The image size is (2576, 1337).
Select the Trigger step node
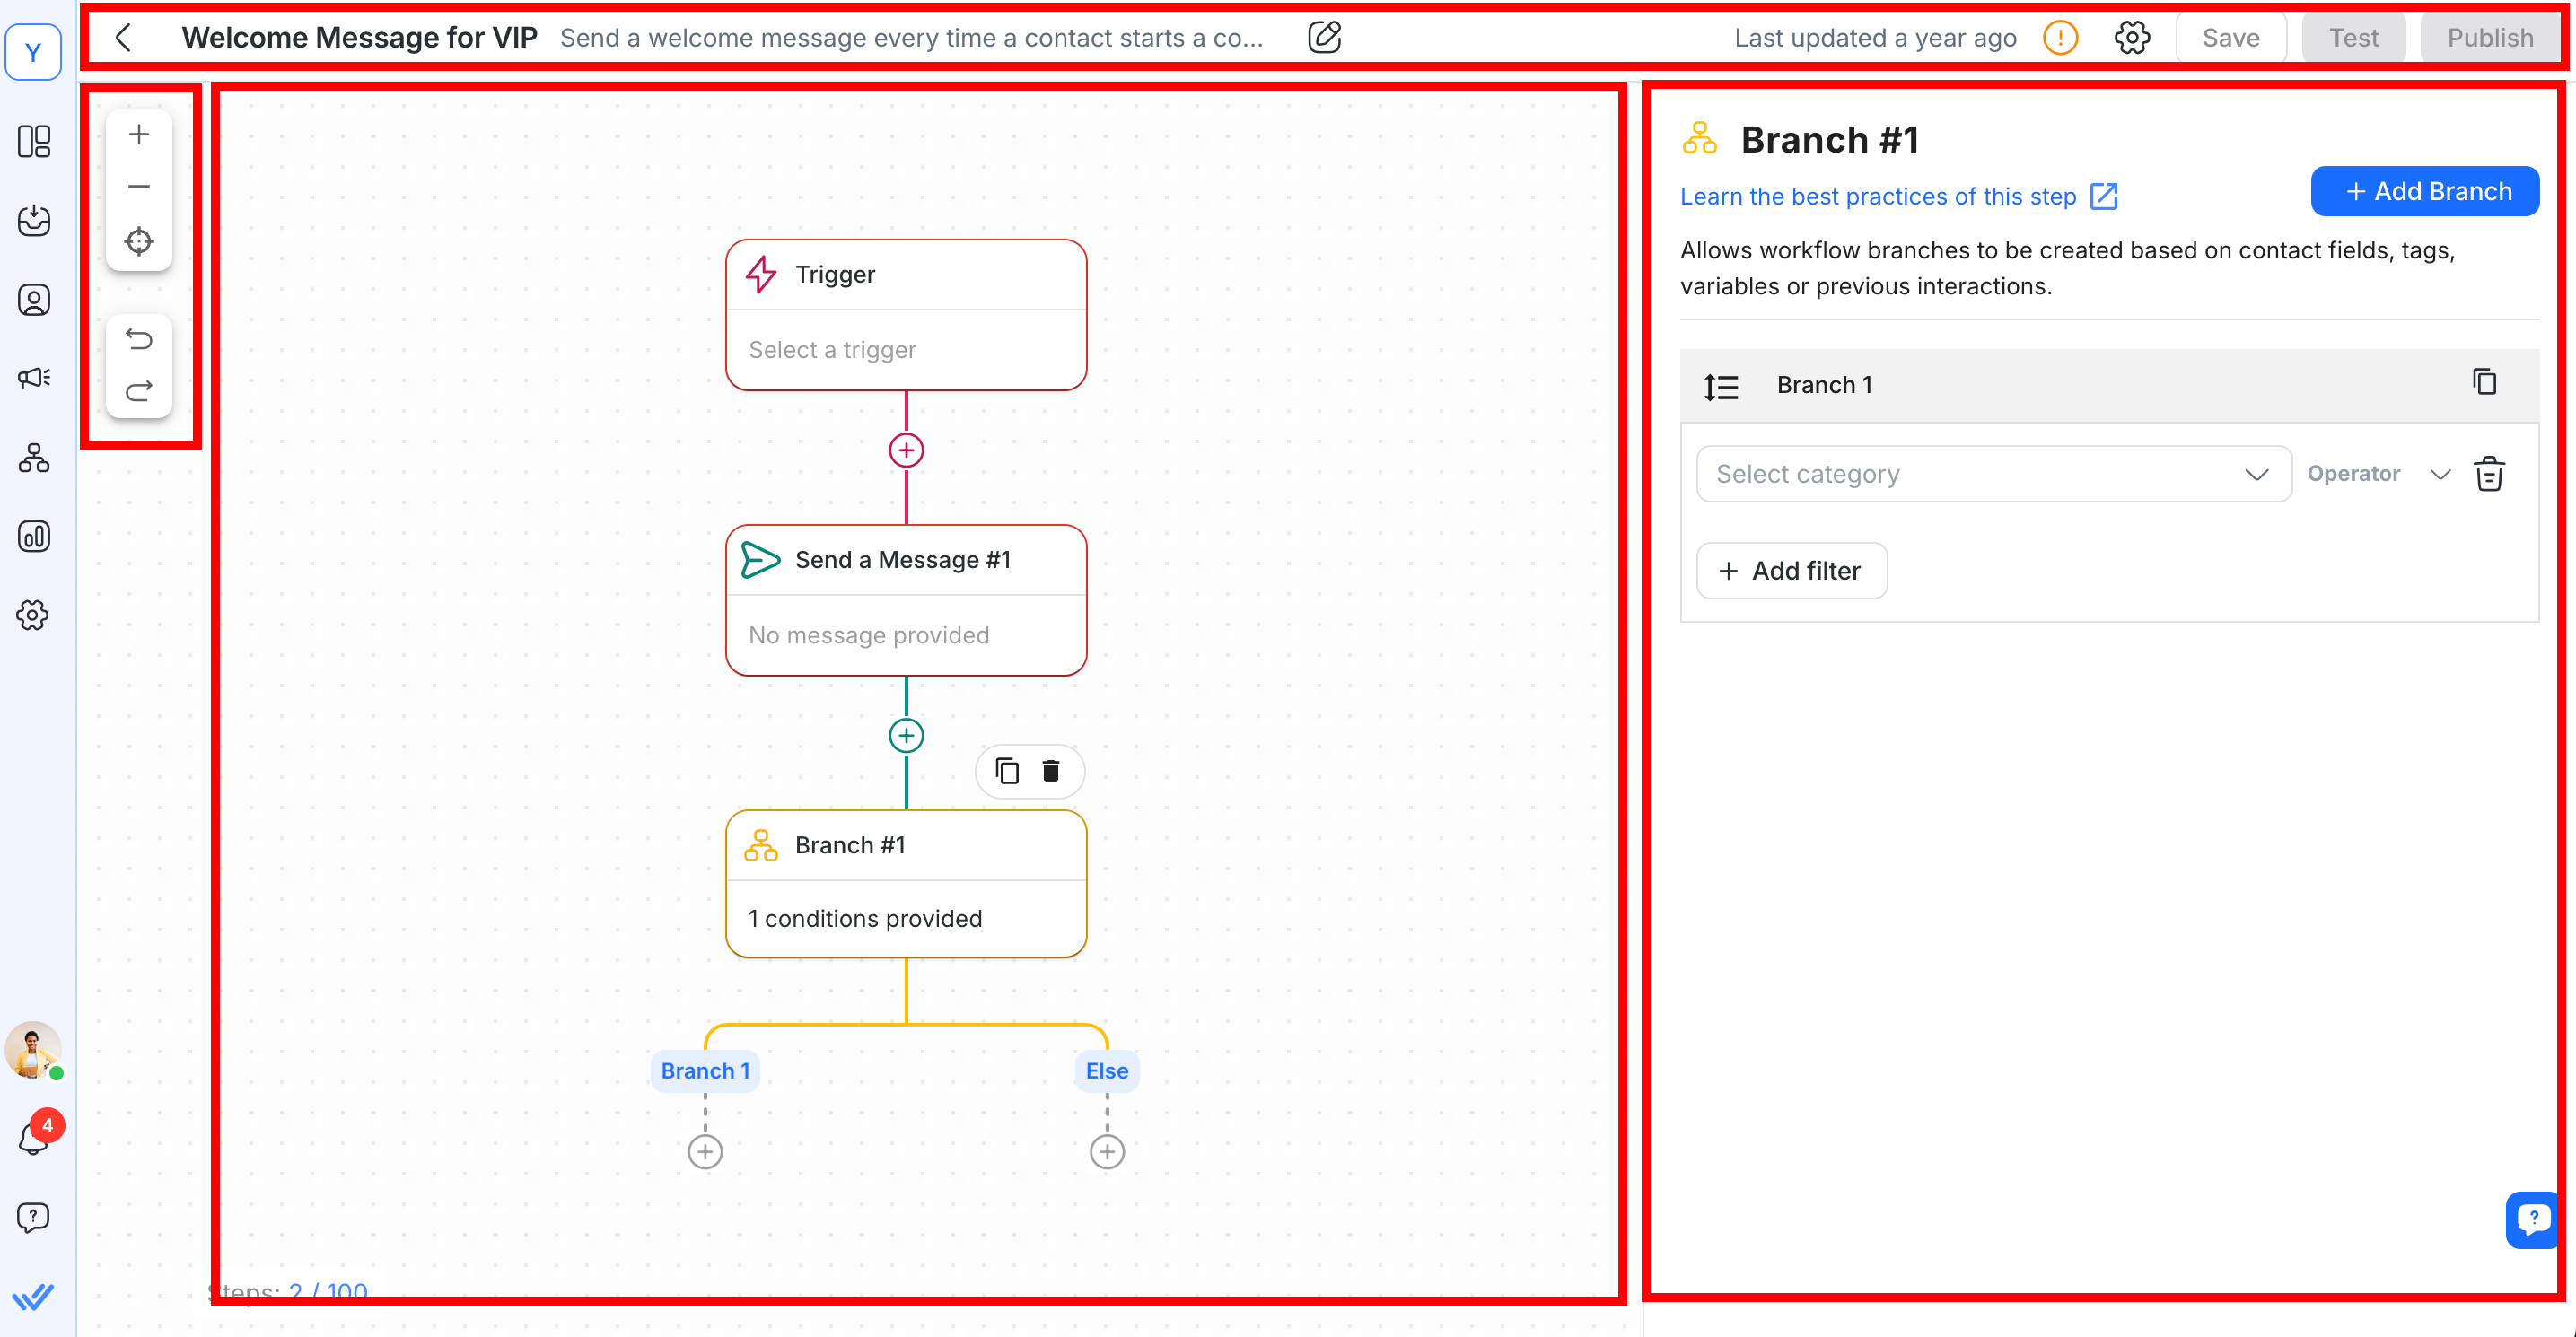[x=906, y=314]
